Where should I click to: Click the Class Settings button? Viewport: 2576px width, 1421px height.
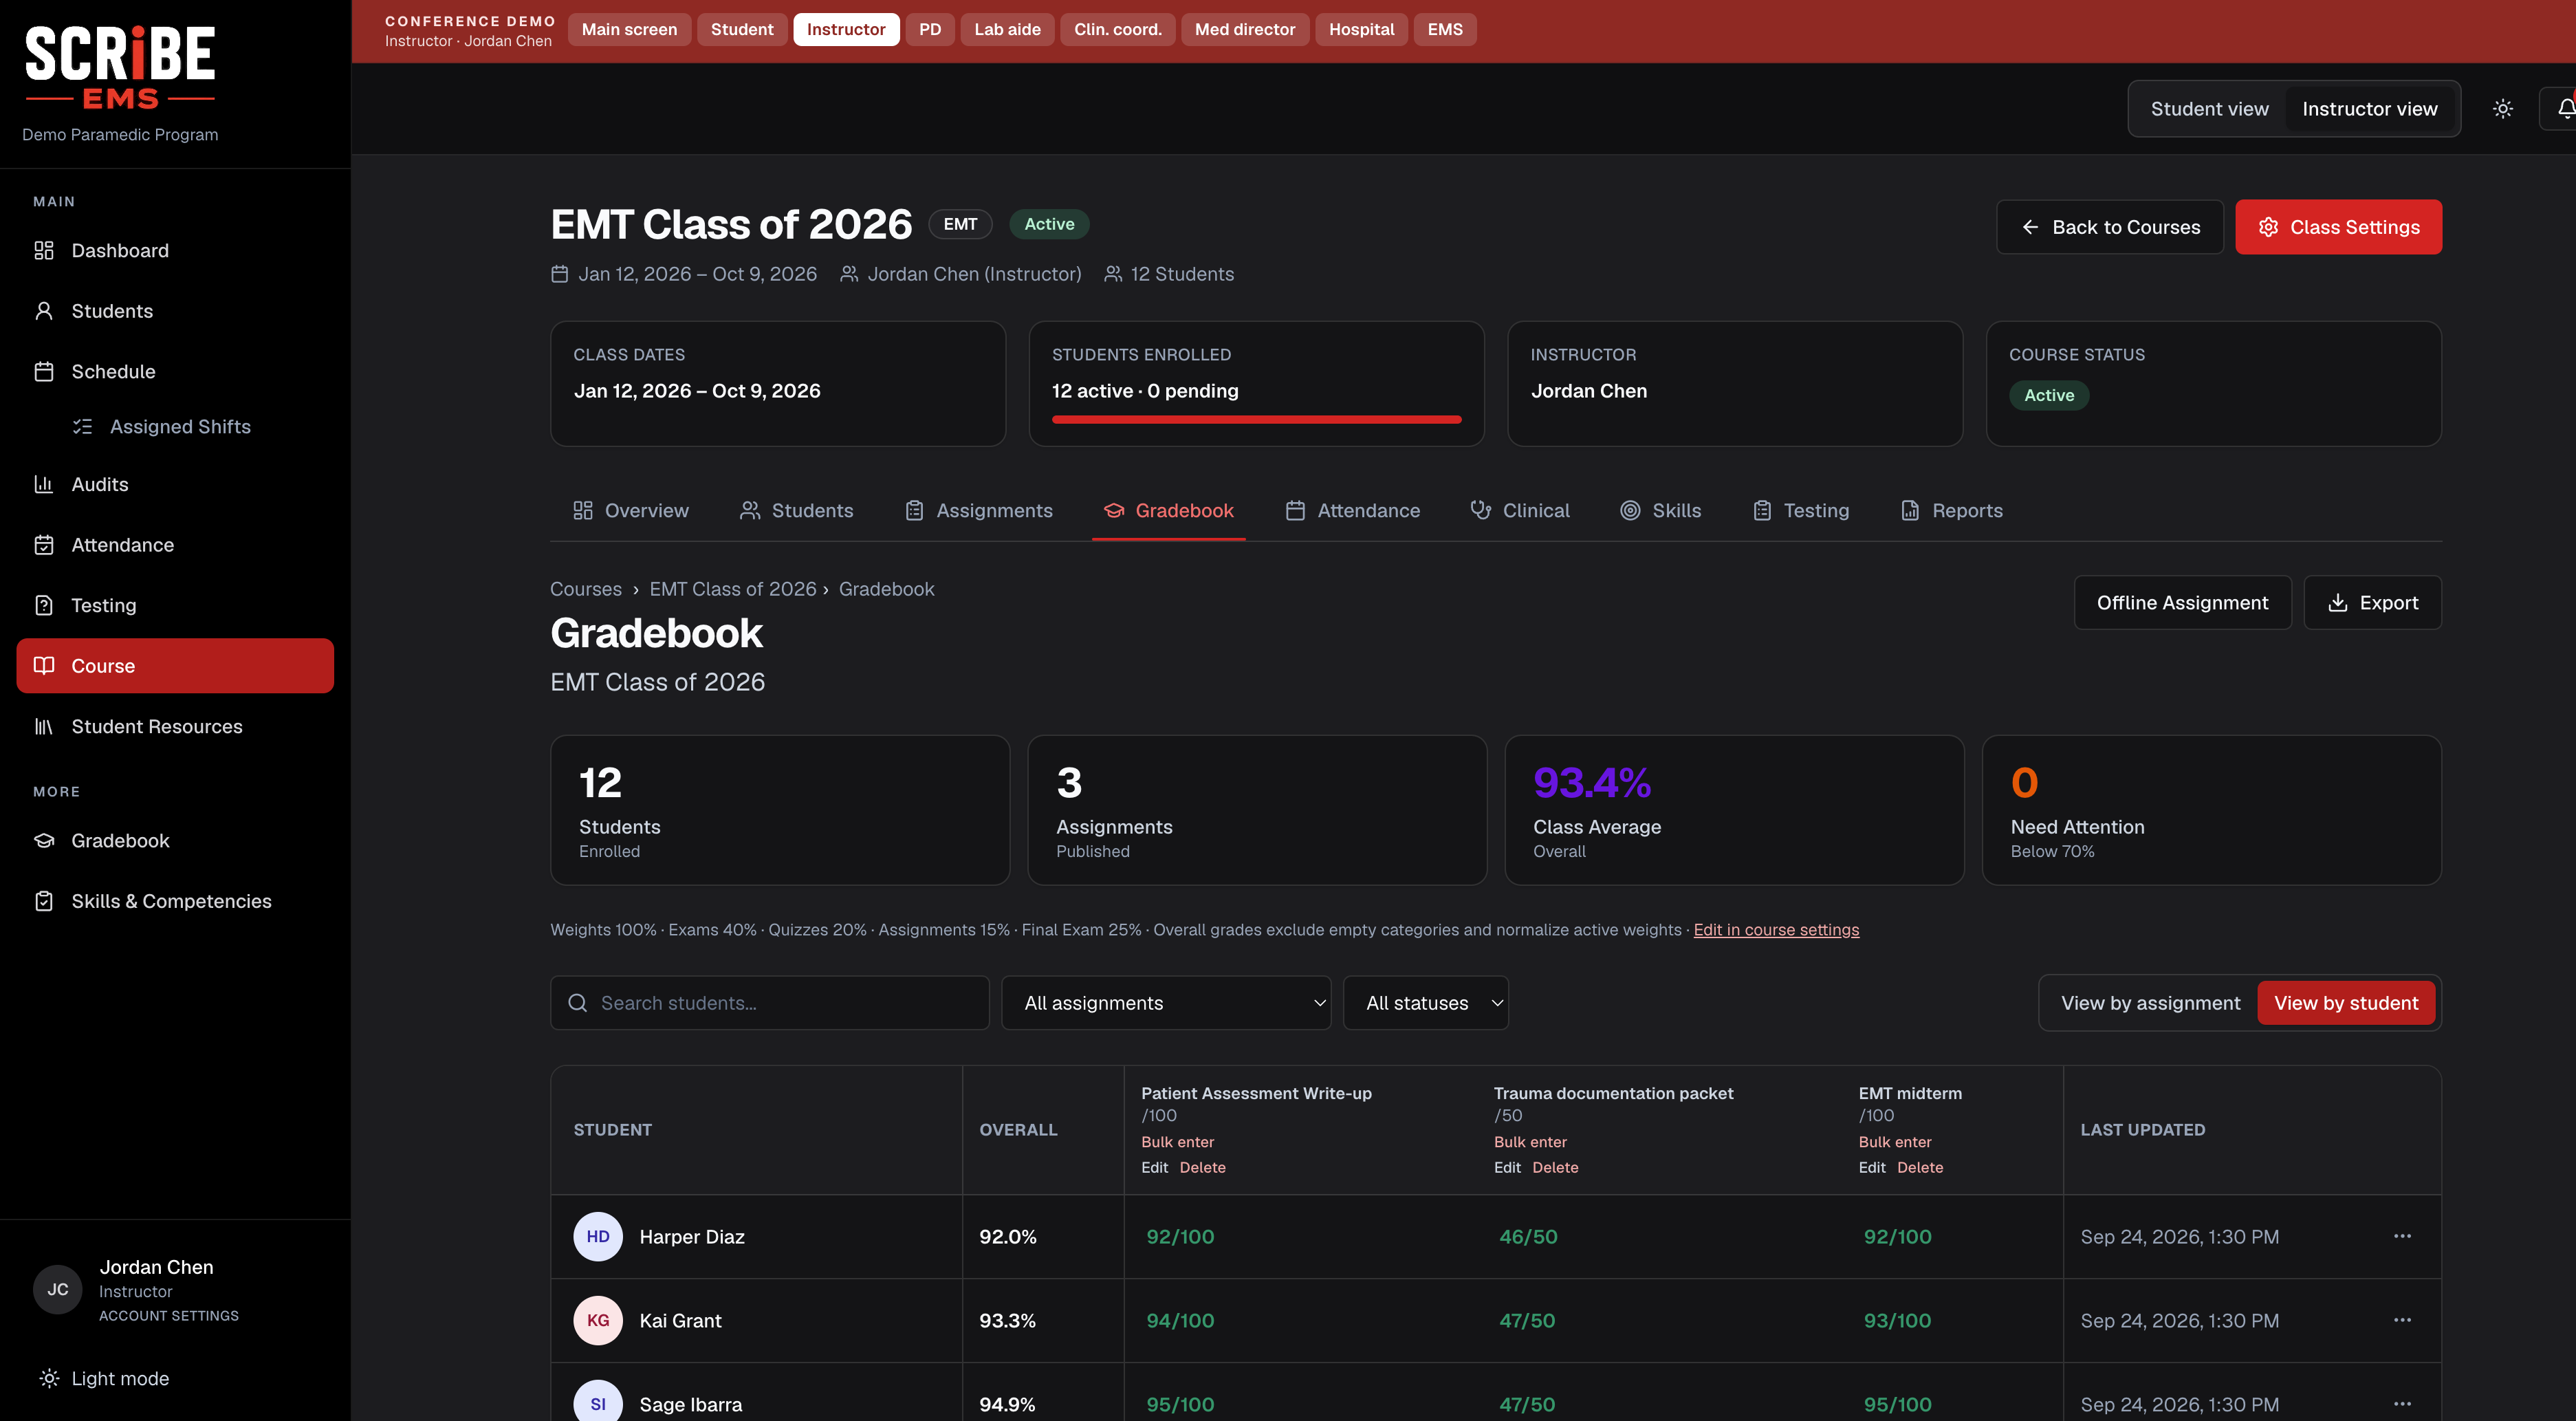pyautogui.click(x=2338, y=227)
